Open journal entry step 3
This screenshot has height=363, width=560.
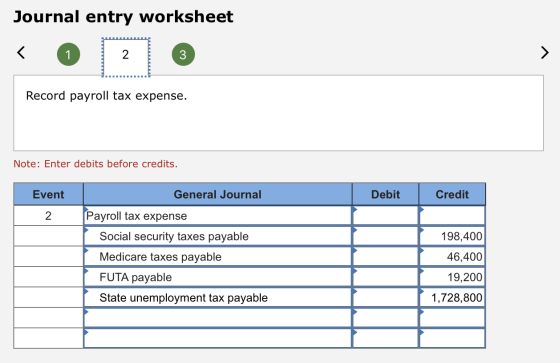183,54
